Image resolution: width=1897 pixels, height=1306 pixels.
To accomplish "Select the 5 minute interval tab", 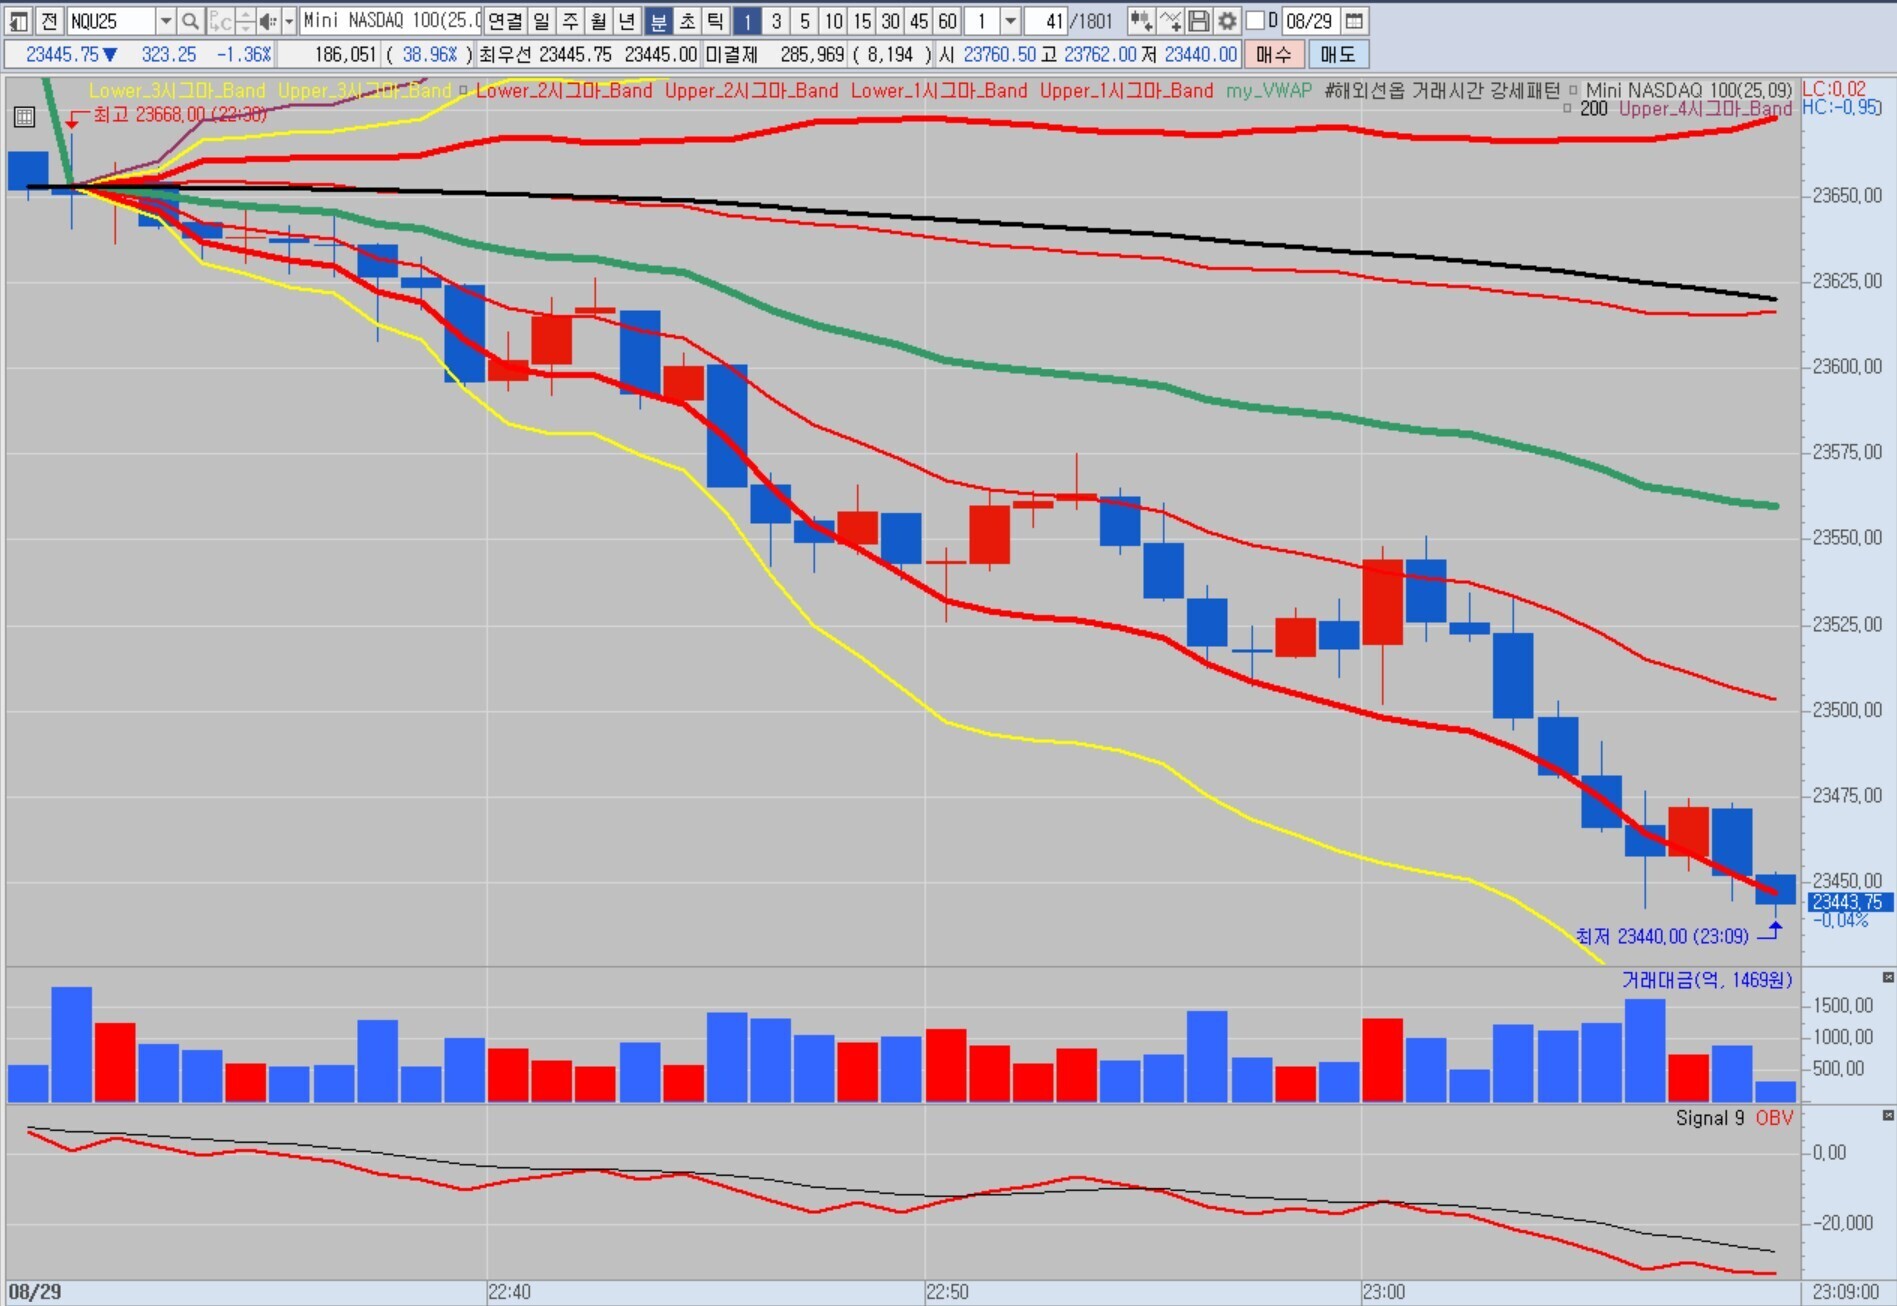I will tap(804, 21).
